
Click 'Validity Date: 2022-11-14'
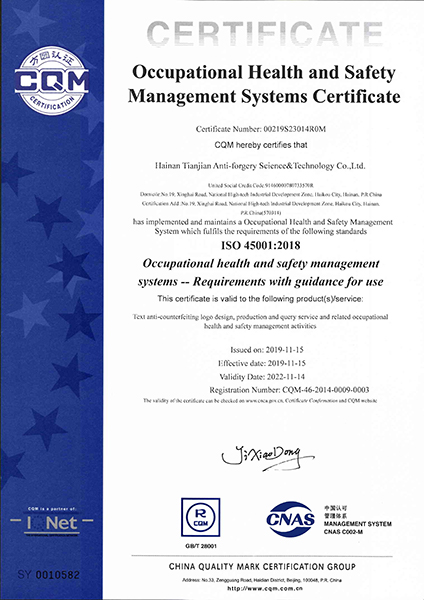[262, 377]
